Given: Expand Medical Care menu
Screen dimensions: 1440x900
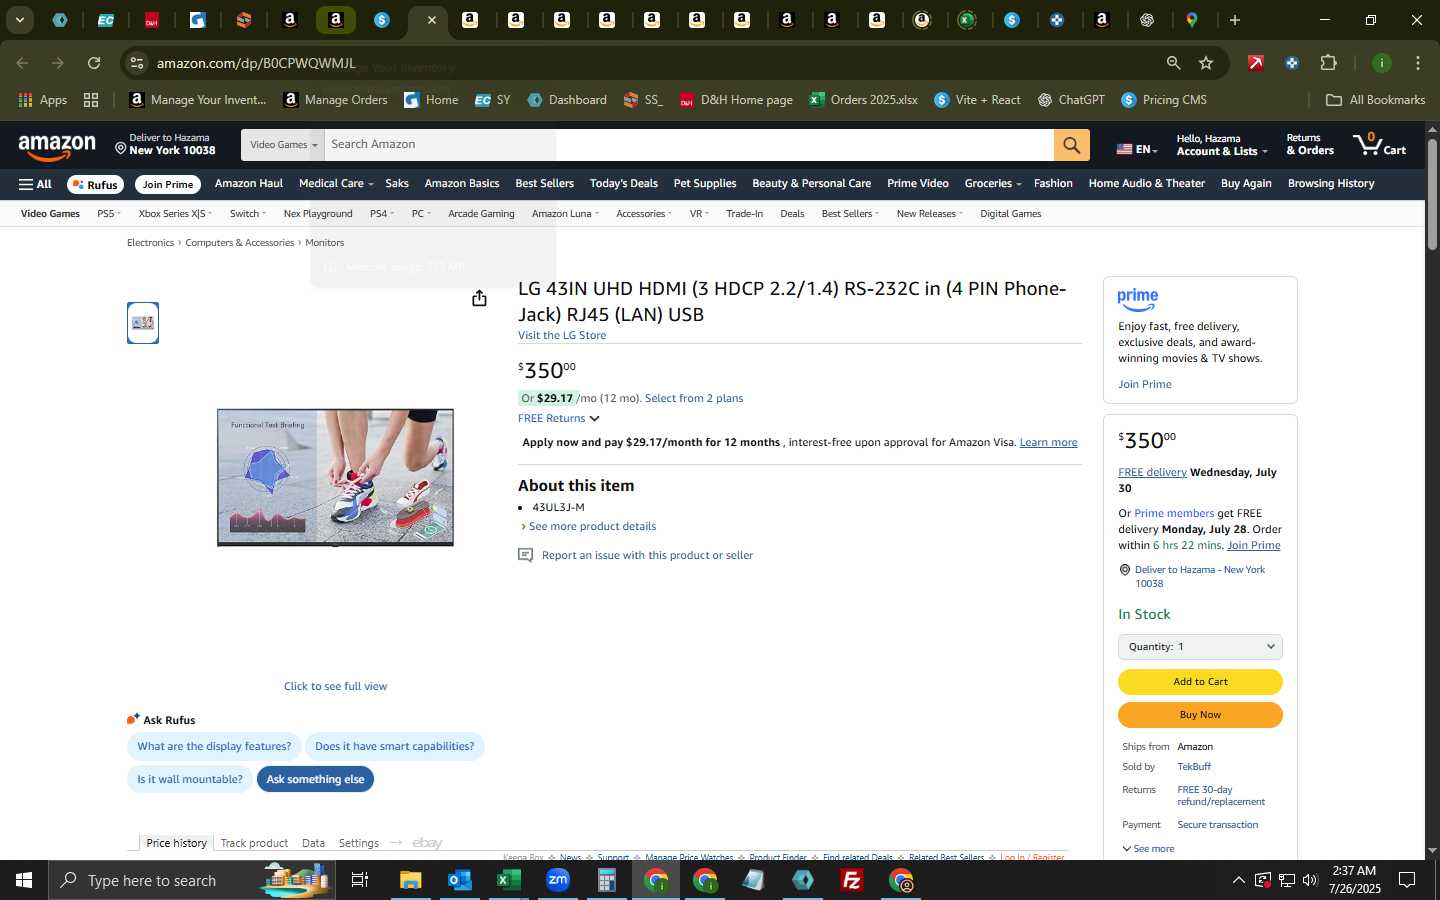Looking at the screenshot, I should point(335,184).
